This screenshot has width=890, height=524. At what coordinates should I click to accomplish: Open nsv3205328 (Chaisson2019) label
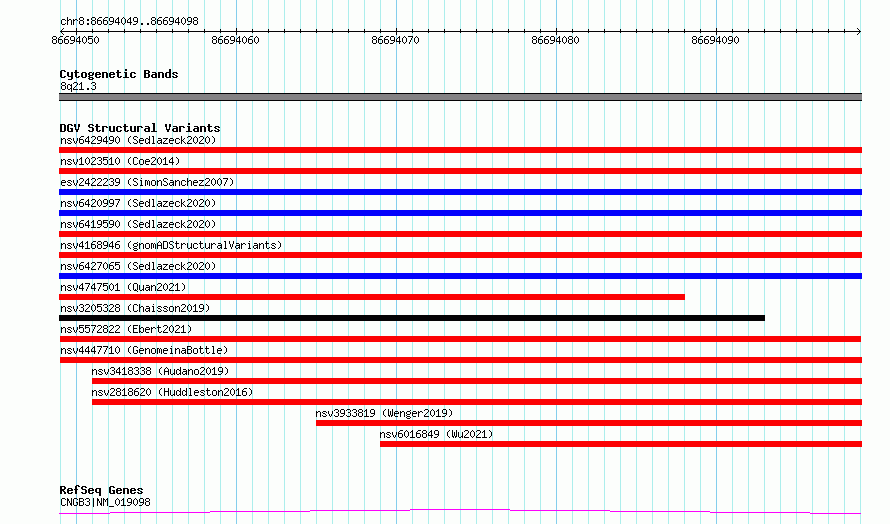coord(135,308)
